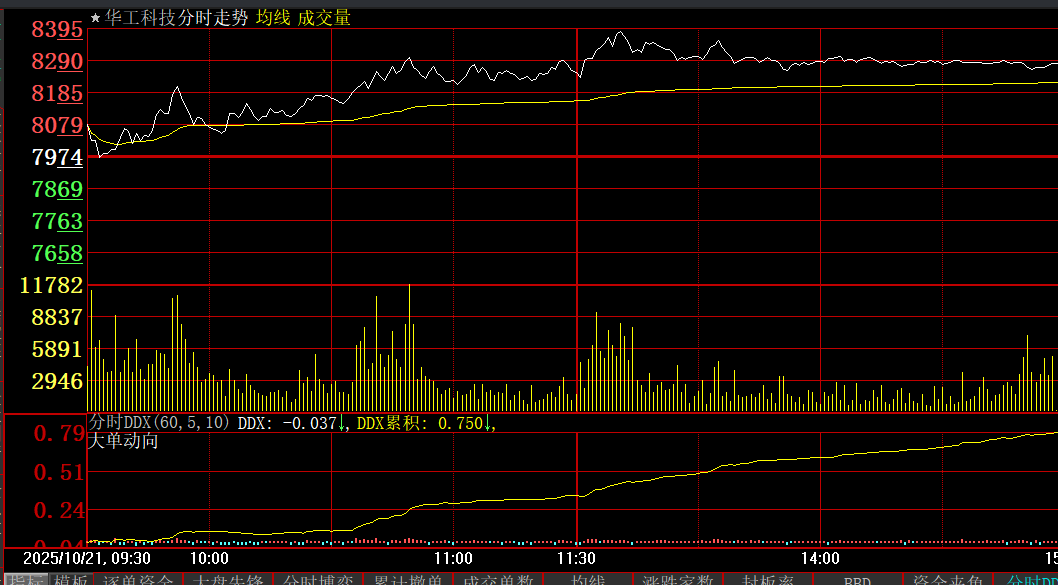Image resolution: width=1058 pixels, height=585 pixels.
Task: Click the white 7974 baseline price label
Action: pos(57,157)
